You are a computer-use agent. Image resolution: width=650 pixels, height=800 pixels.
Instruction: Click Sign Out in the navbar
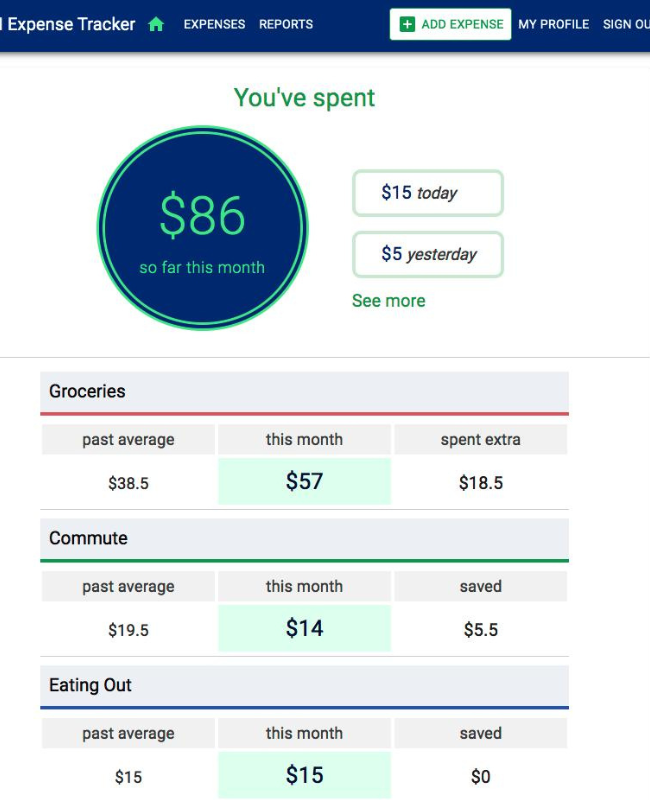tap(626, 24)
